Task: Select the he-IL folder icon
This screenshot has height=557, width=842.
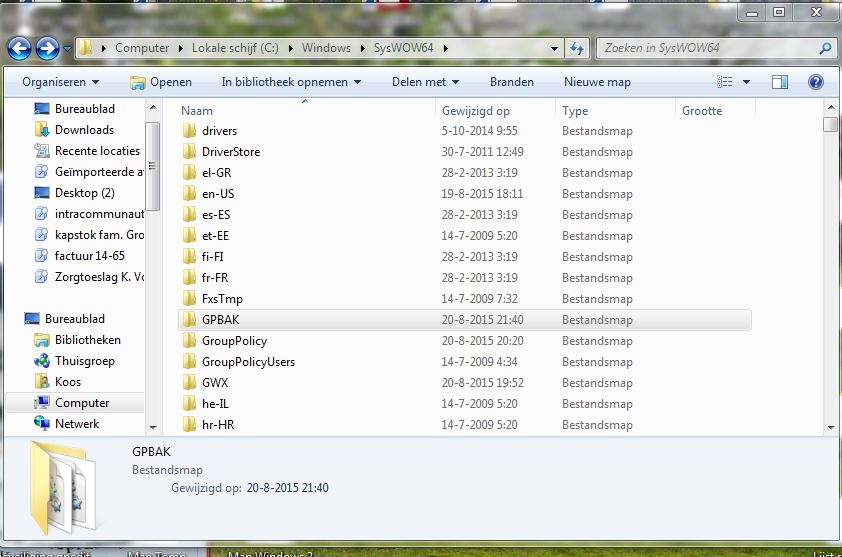Action: click(x=189, y=403)
